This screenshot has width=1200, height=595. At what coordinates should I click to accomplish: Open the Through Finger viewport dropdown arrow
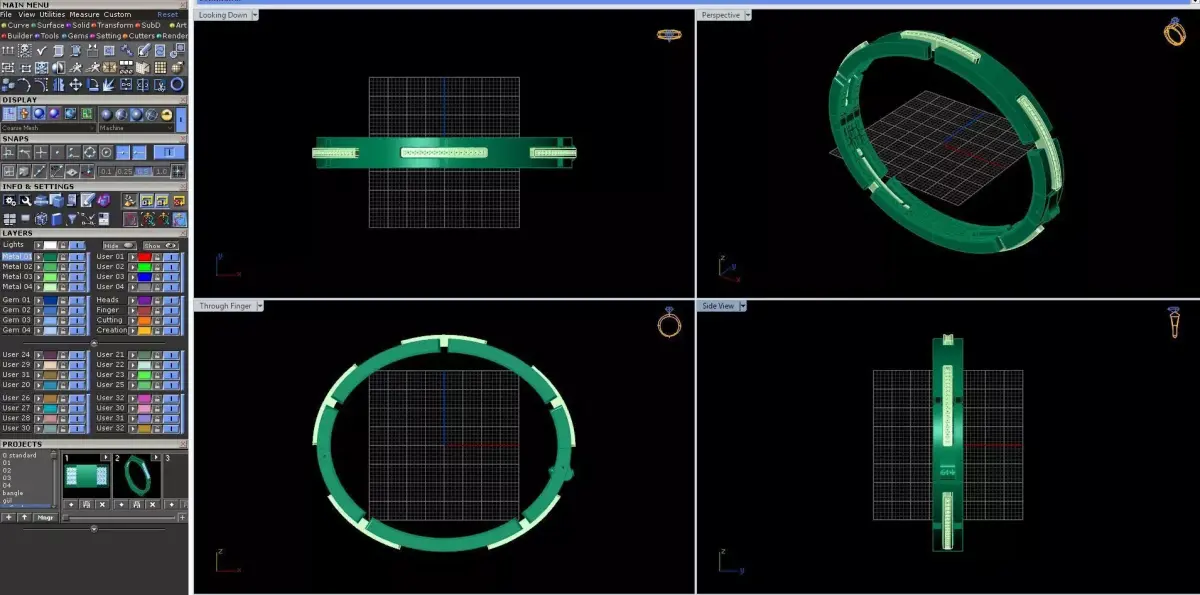[259, 305]
